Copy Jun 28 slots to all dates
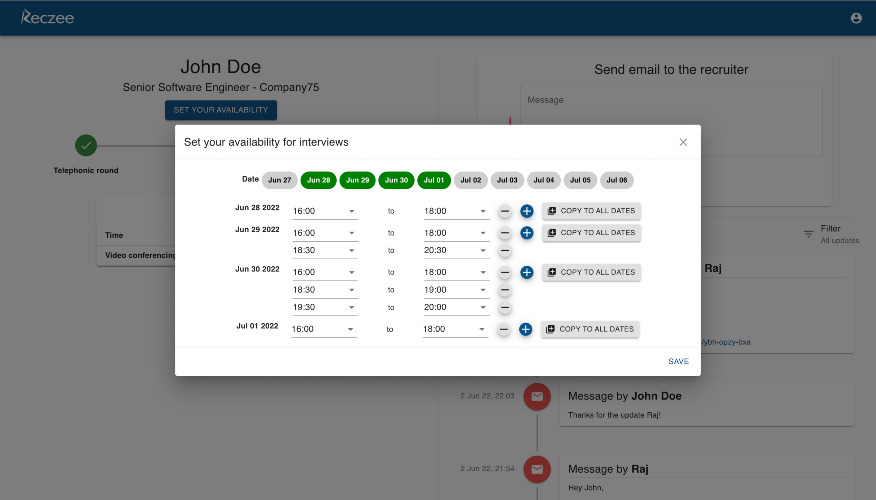Viewport: 876px width, 500px height. (x=591, y=211)
